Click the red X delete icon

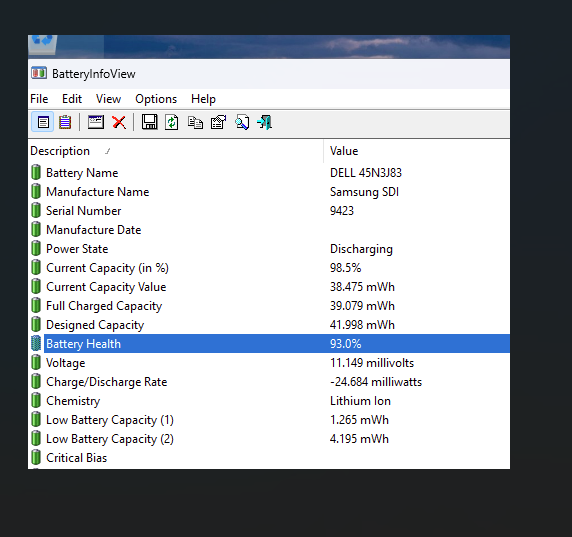[119, 122]
